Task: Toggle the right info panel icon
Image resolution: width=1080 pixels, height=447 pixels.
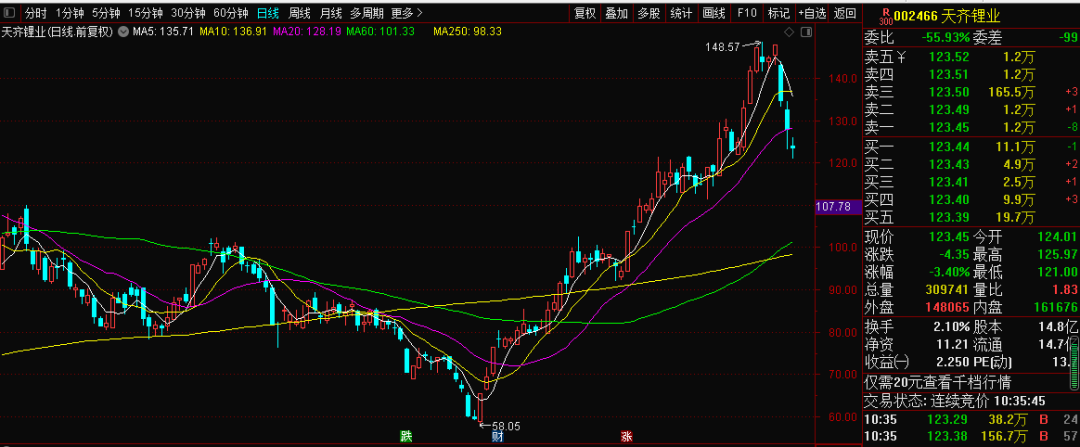Action: coord(805,32)
